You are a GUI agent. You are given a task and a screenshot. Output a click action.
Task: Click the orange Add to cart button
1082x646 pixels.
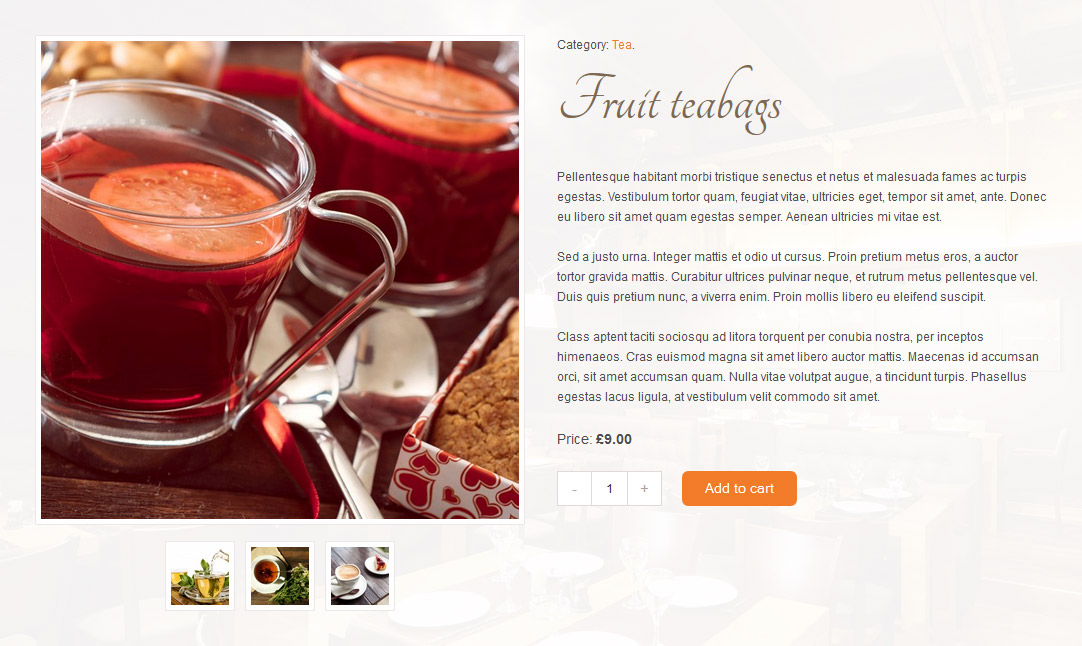(739, 489)
